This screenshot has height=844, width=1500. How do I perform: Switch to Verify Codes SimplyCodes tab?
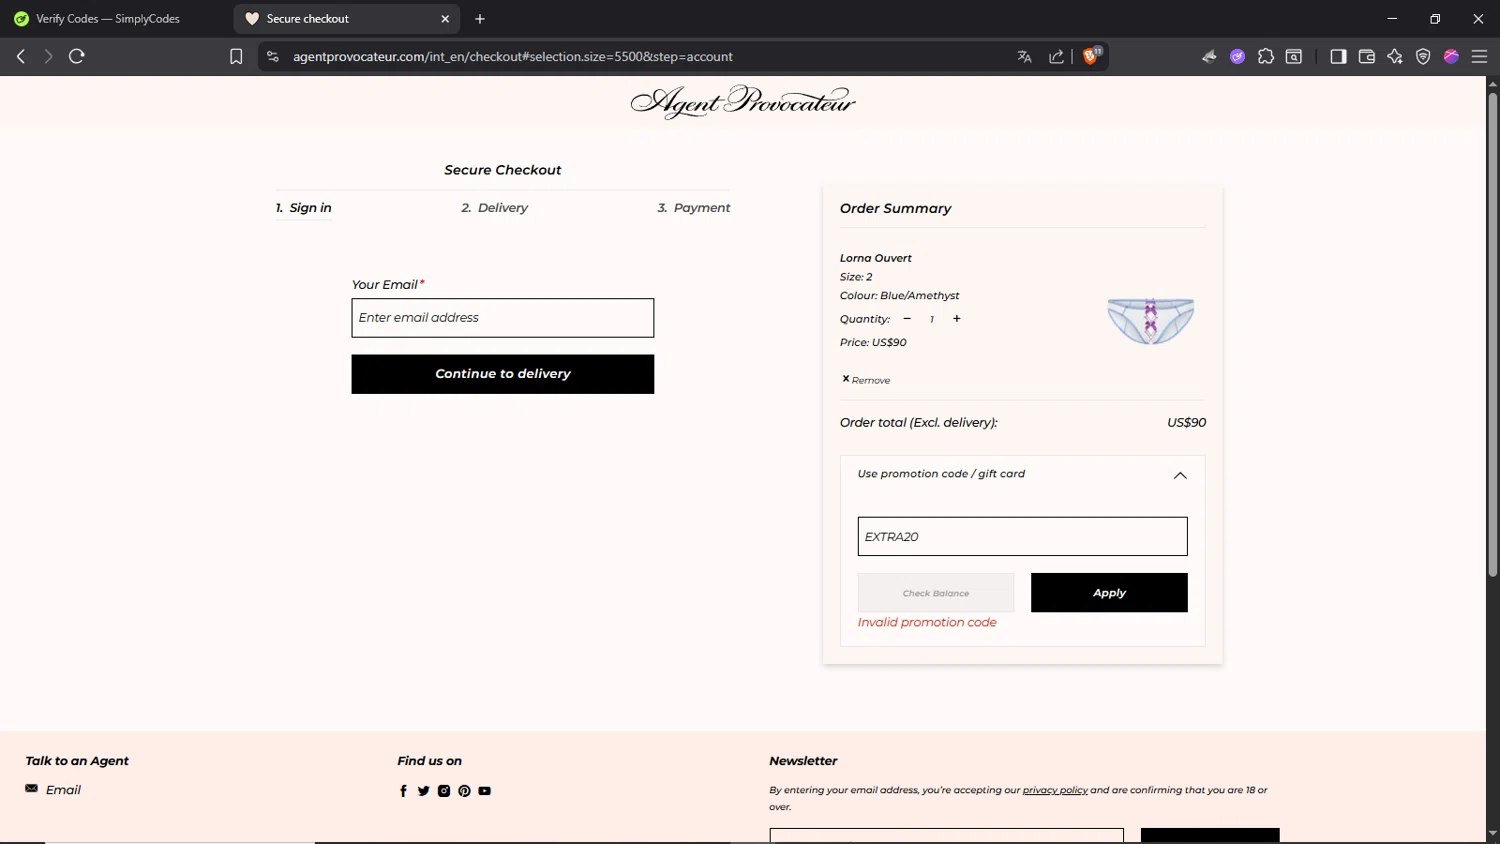tap(108, 19)
